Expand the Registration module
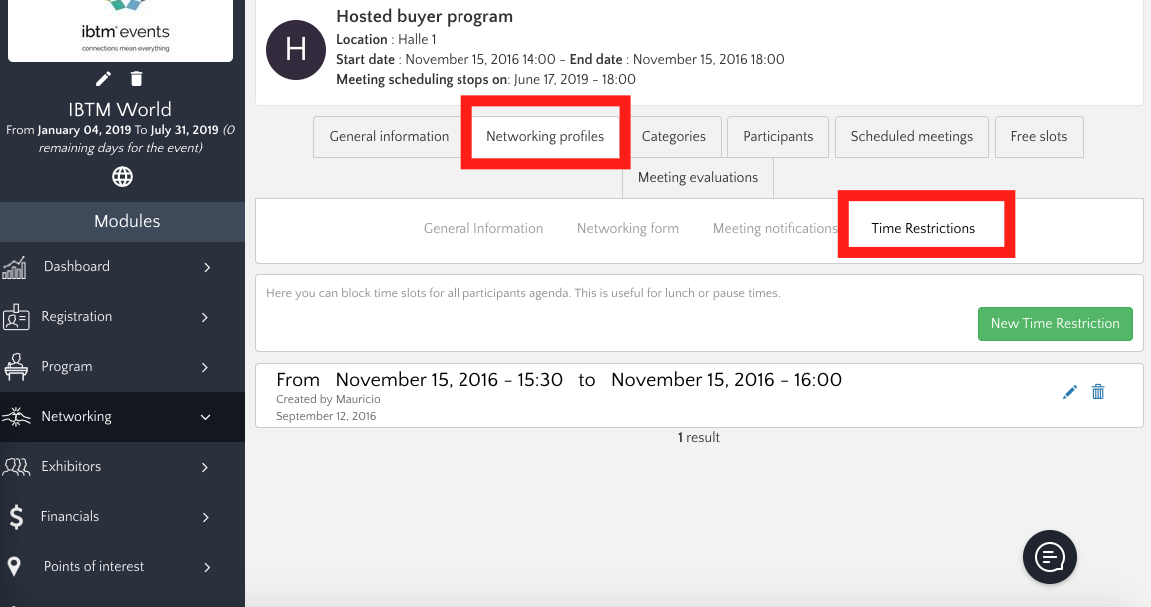The height and width of the screenshot is (607, 1151). [206, 317]
